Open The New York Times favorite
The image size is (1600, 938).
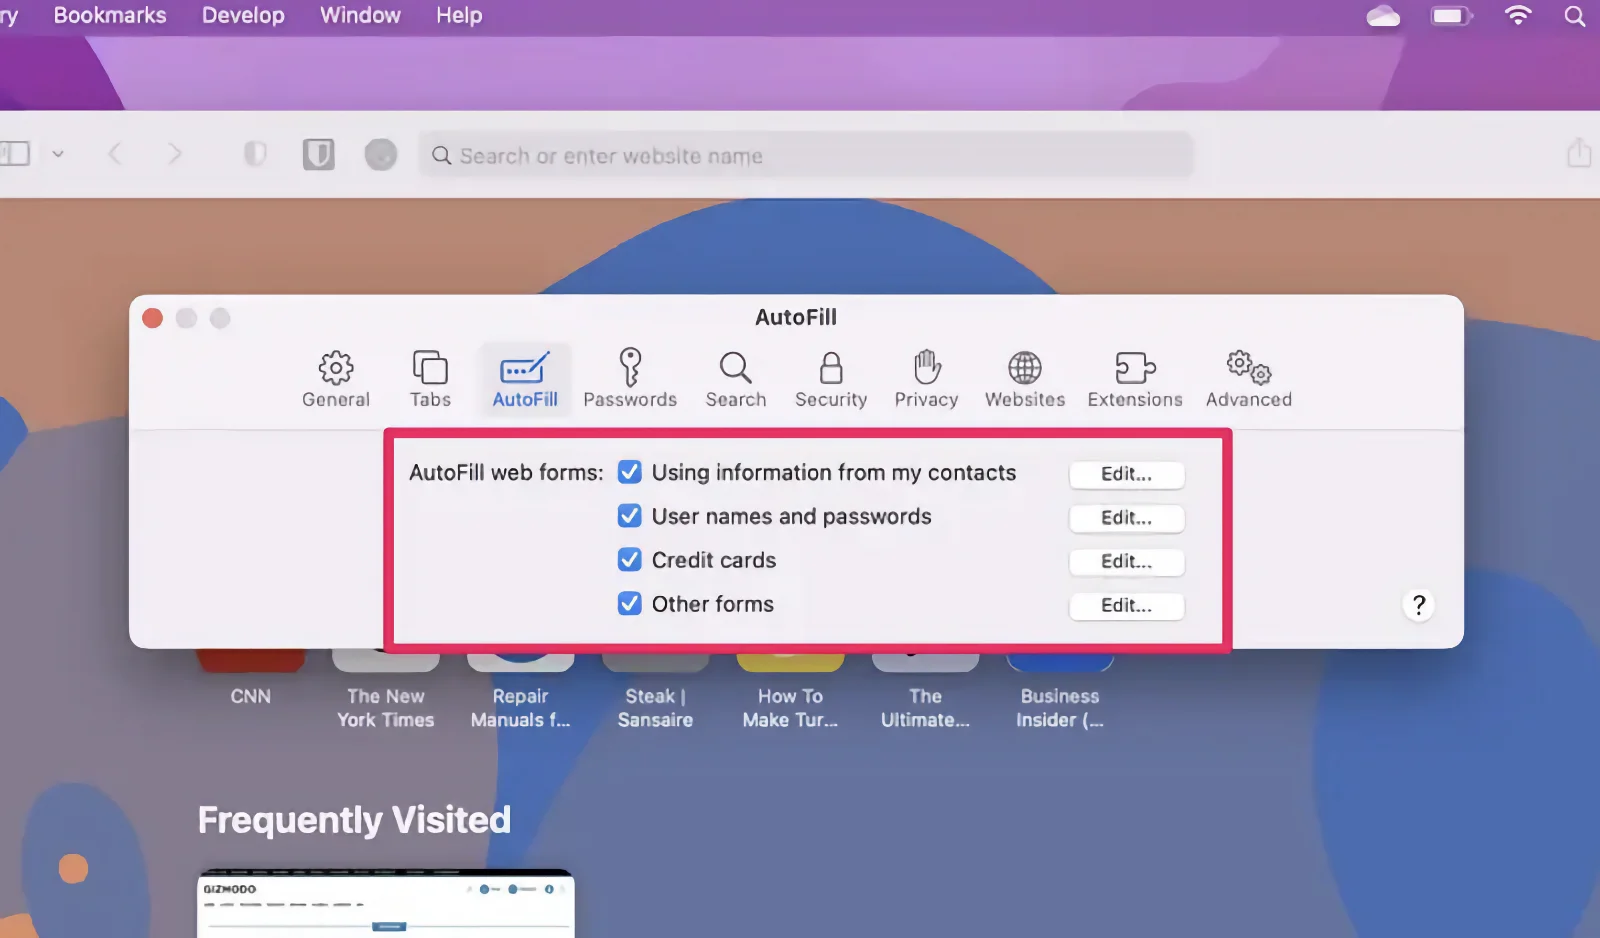386,690
